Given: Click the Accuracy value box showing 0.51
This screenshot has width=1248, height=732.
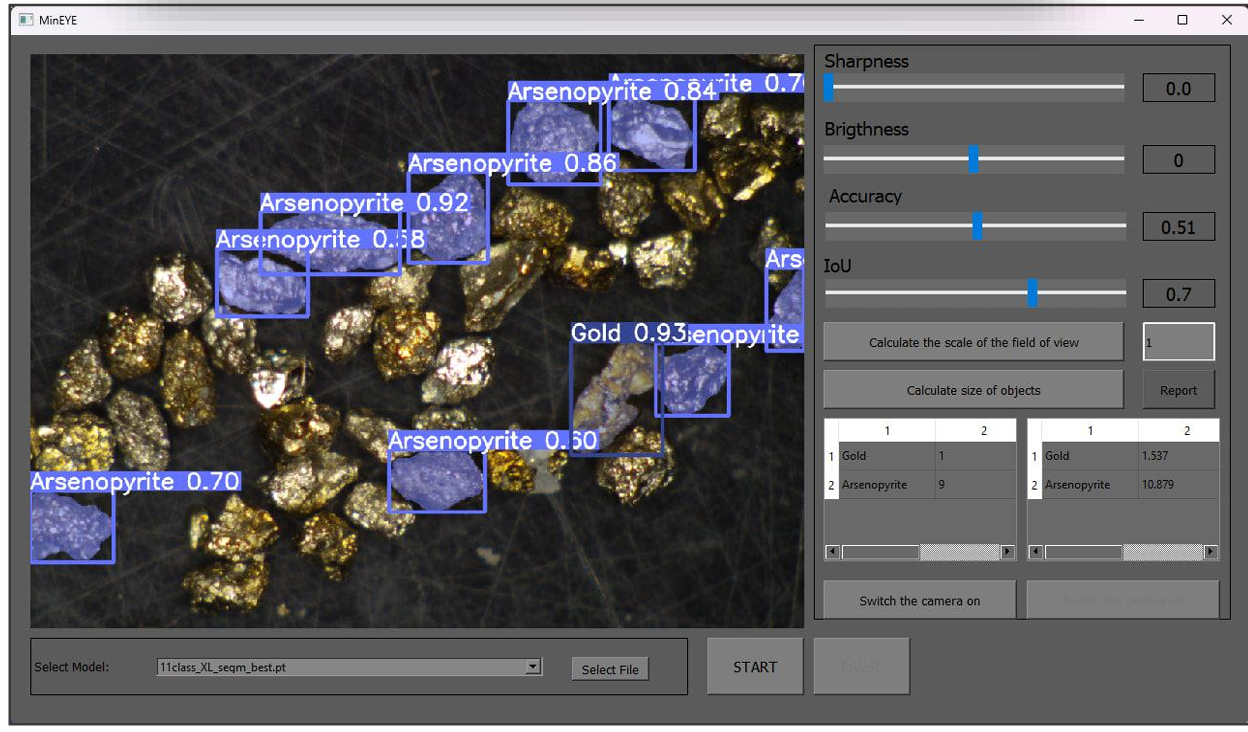Looking at the screenshot, I should [x=1178, y=227].
